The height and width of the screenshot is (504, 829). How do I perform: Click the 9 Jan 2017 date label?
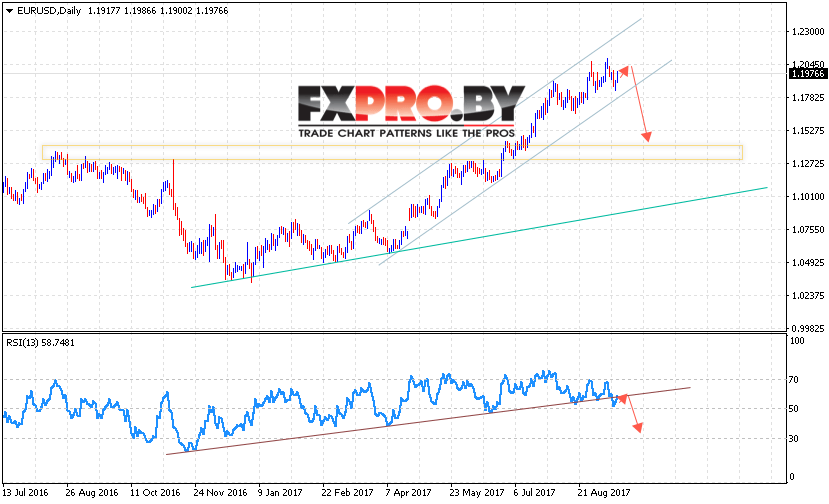pyautogui.click(x=280, y=492)
